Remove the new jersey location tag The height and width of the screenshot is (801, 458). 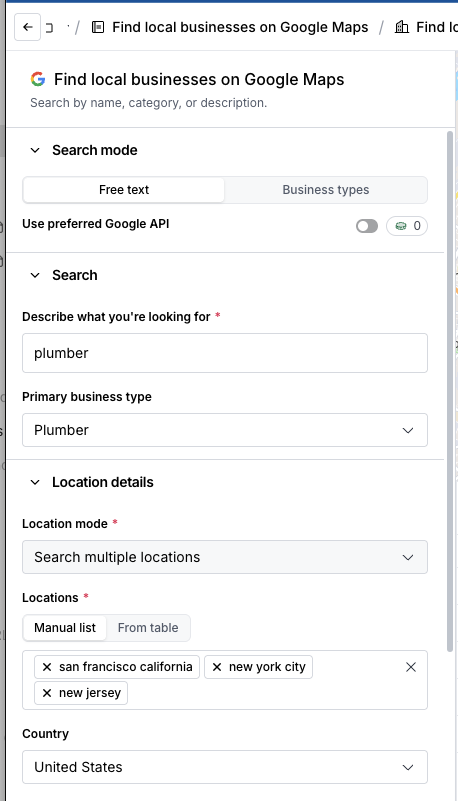pyautogui.click(x=47, y=693)
